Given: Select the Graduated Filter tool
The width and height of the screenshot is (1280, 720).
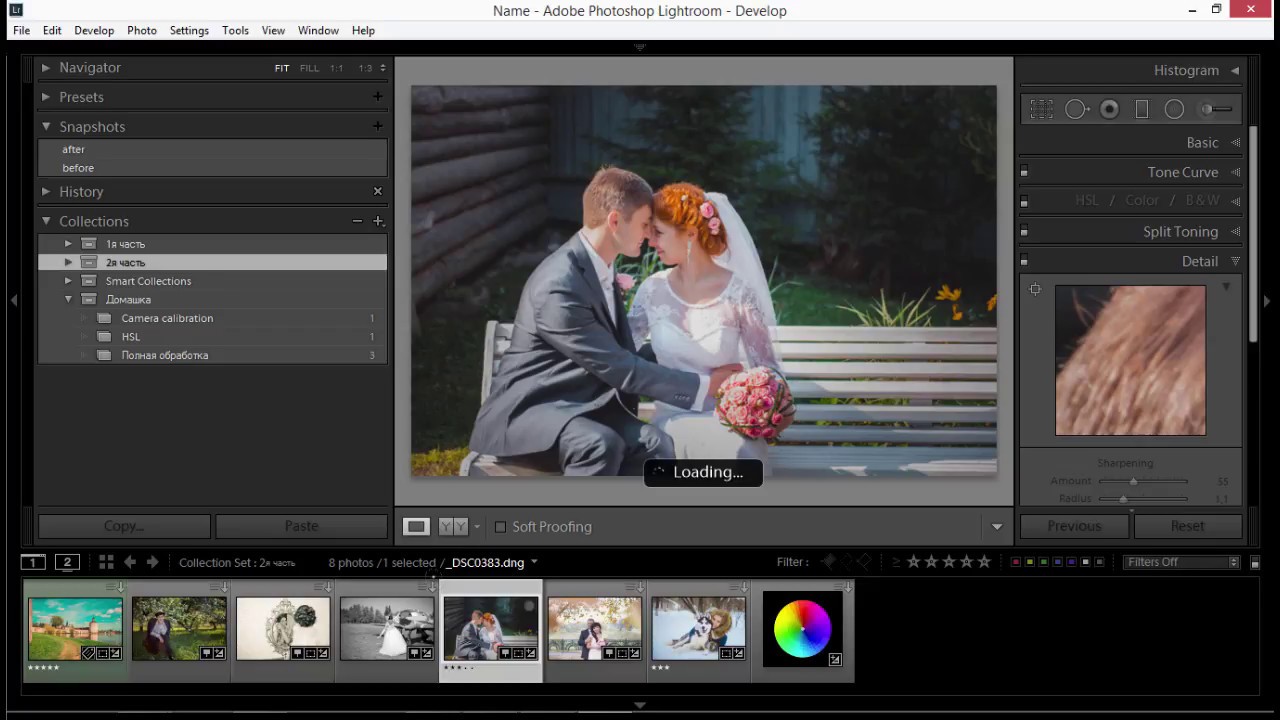Looking at the screenshot, I should (x=1142, y=110).
